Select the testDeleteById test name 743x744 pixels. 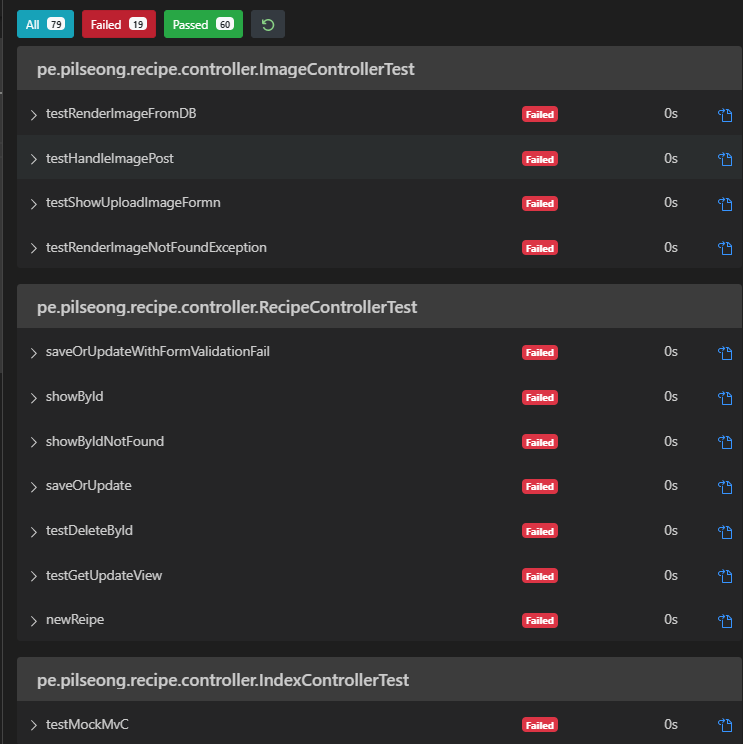(89, 531)
